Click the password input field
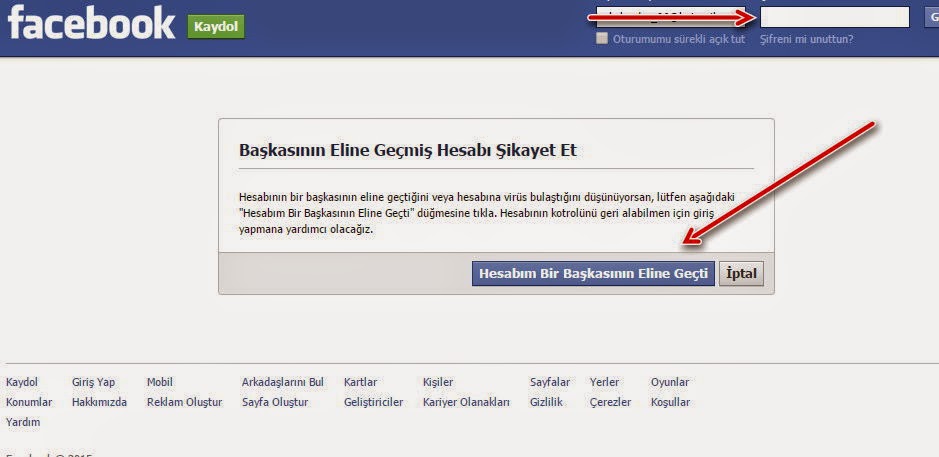 (835, 17)
